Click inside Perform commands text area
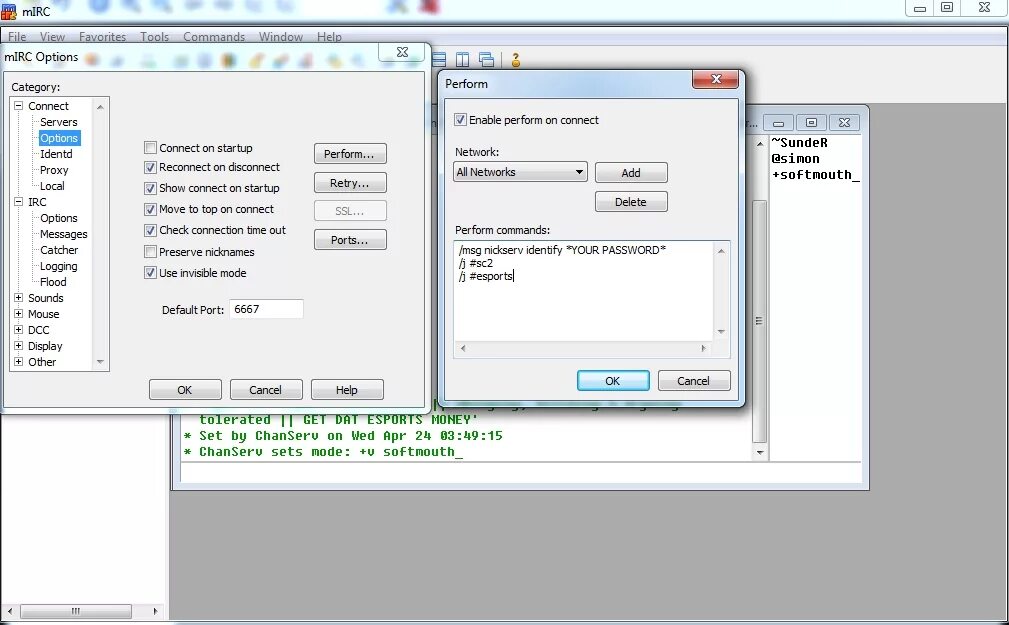The image size is (1009, 625). (x=583, y=291)
